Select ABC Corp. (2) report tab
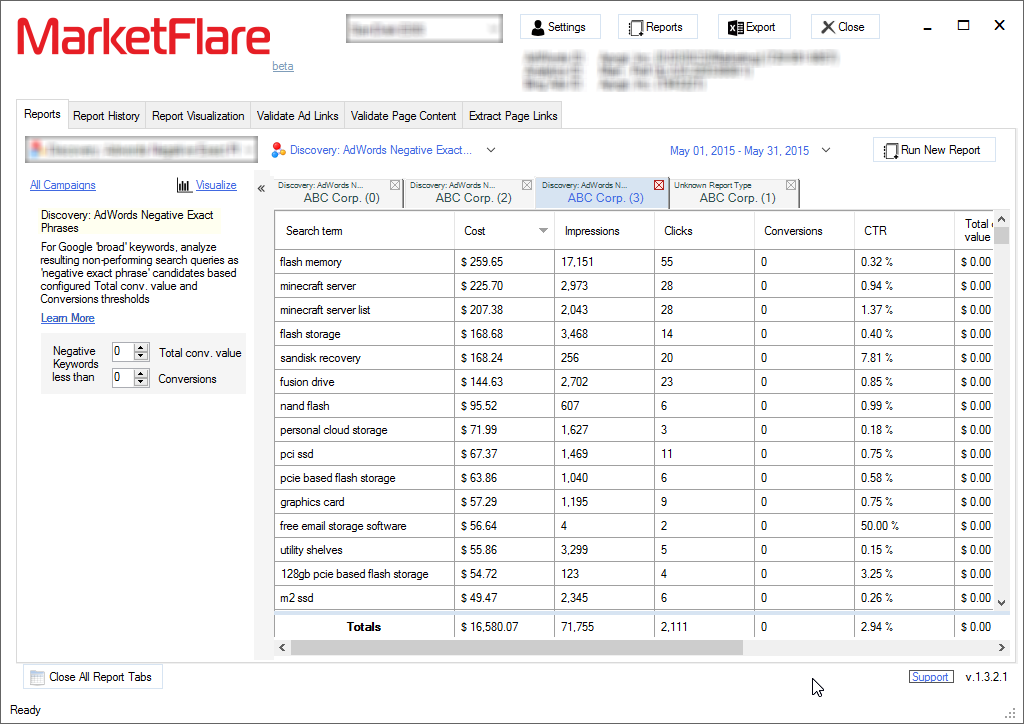Image resolution: width=1024 pixels, height=724 pixels. tap(470, 193)
